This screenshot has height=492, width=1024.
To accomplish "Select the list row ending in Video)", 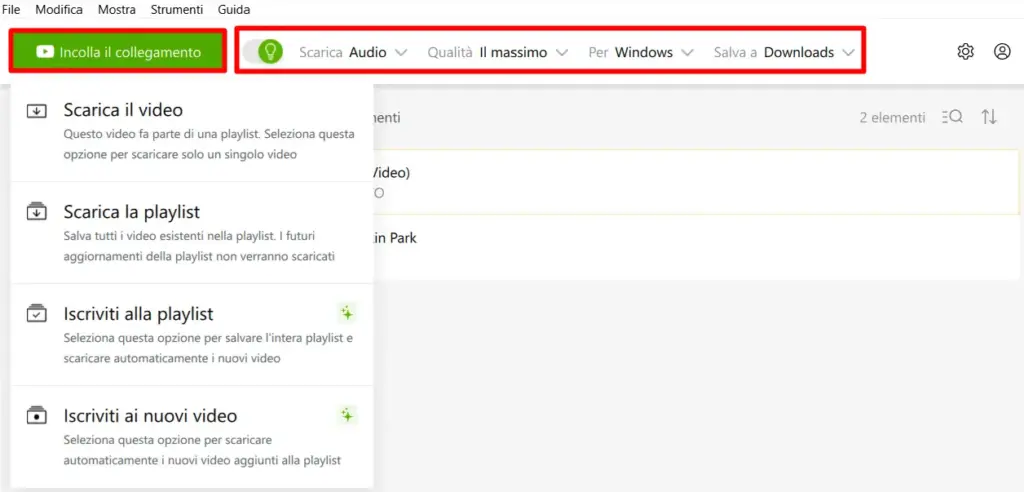I will pos(695,182).
